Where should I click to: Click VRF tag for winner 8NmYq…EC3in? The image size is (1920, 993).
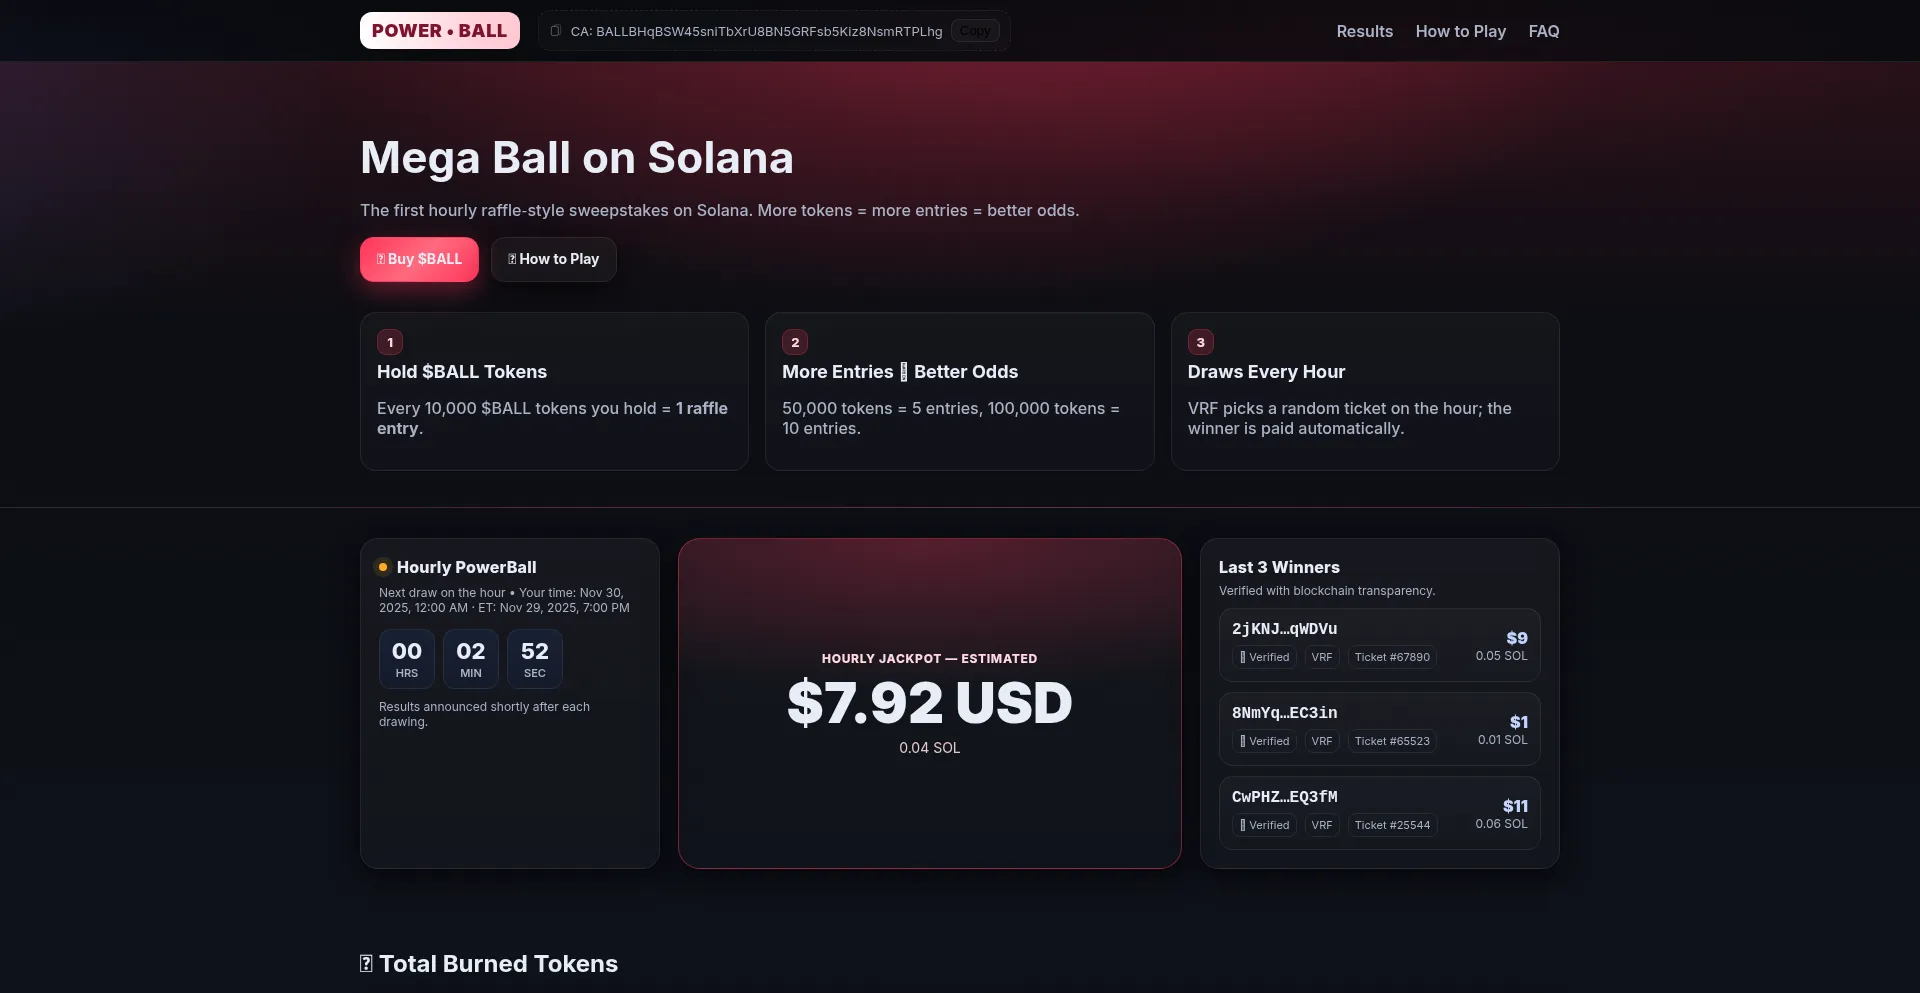point(1321,741)
